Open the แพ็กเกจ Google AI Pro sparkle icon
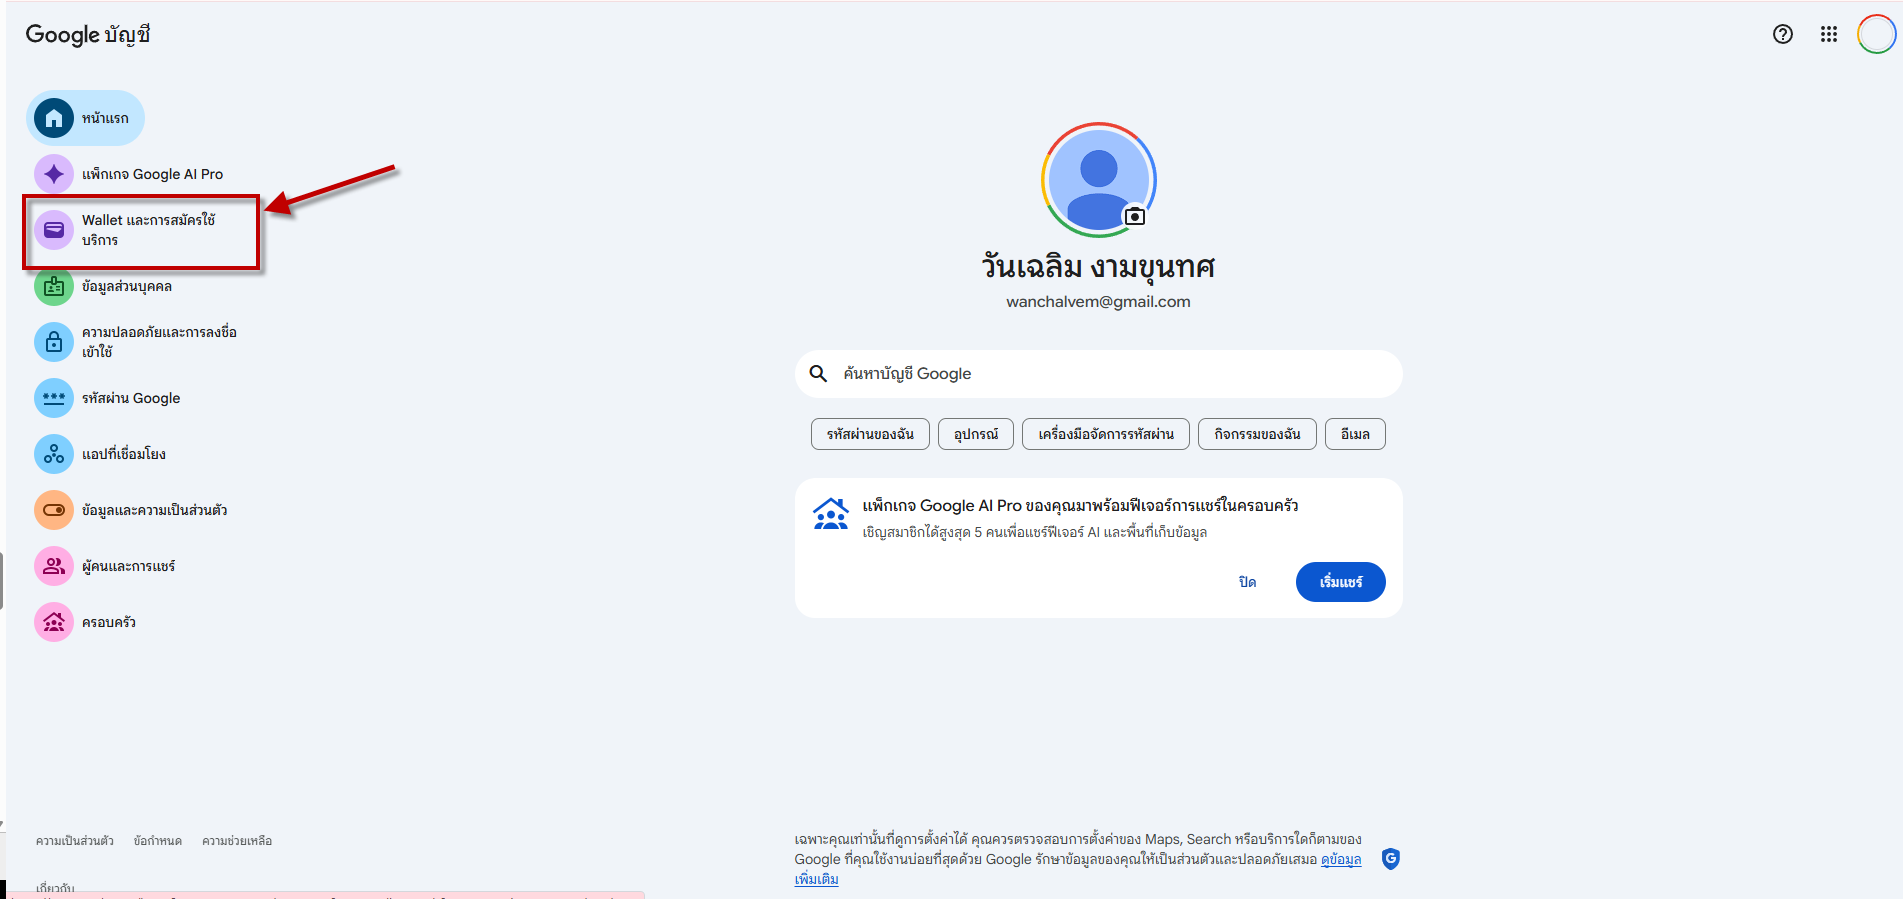 (x=54, y=174)
